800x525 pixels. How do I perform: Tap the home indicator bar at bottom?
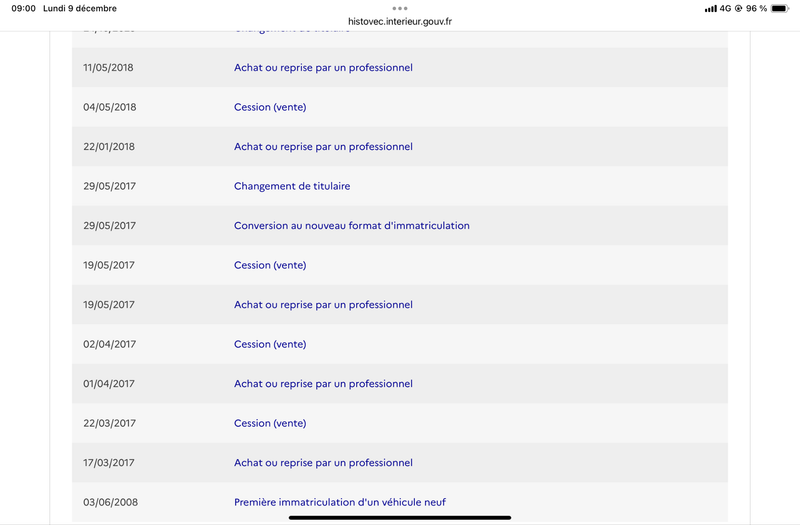399,518
